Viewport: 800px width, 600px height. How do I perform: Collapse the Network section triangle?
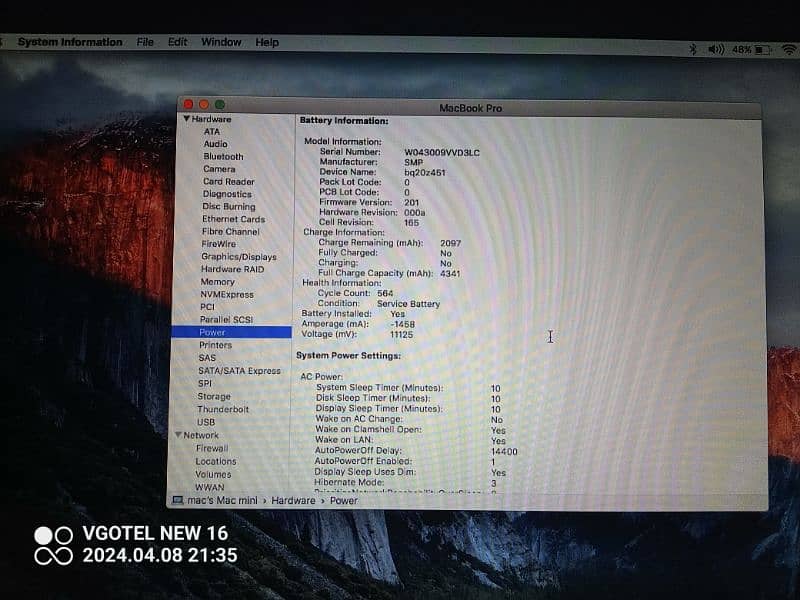[x=178, y=435]
